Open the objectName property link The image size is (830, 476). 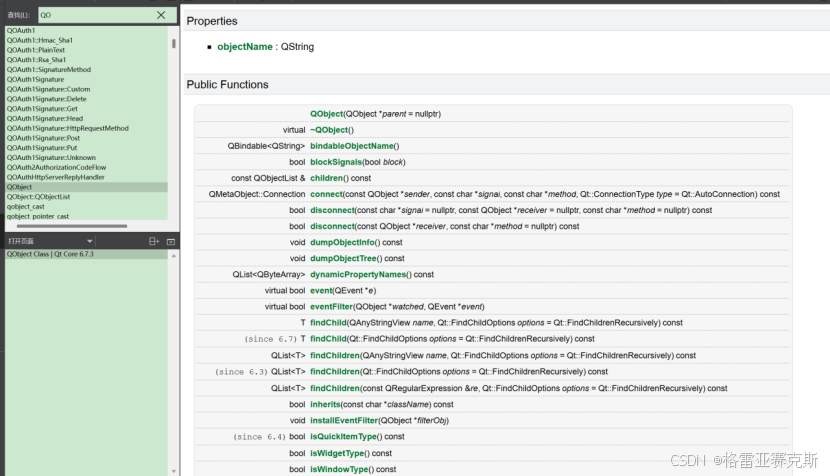point(245,47)
